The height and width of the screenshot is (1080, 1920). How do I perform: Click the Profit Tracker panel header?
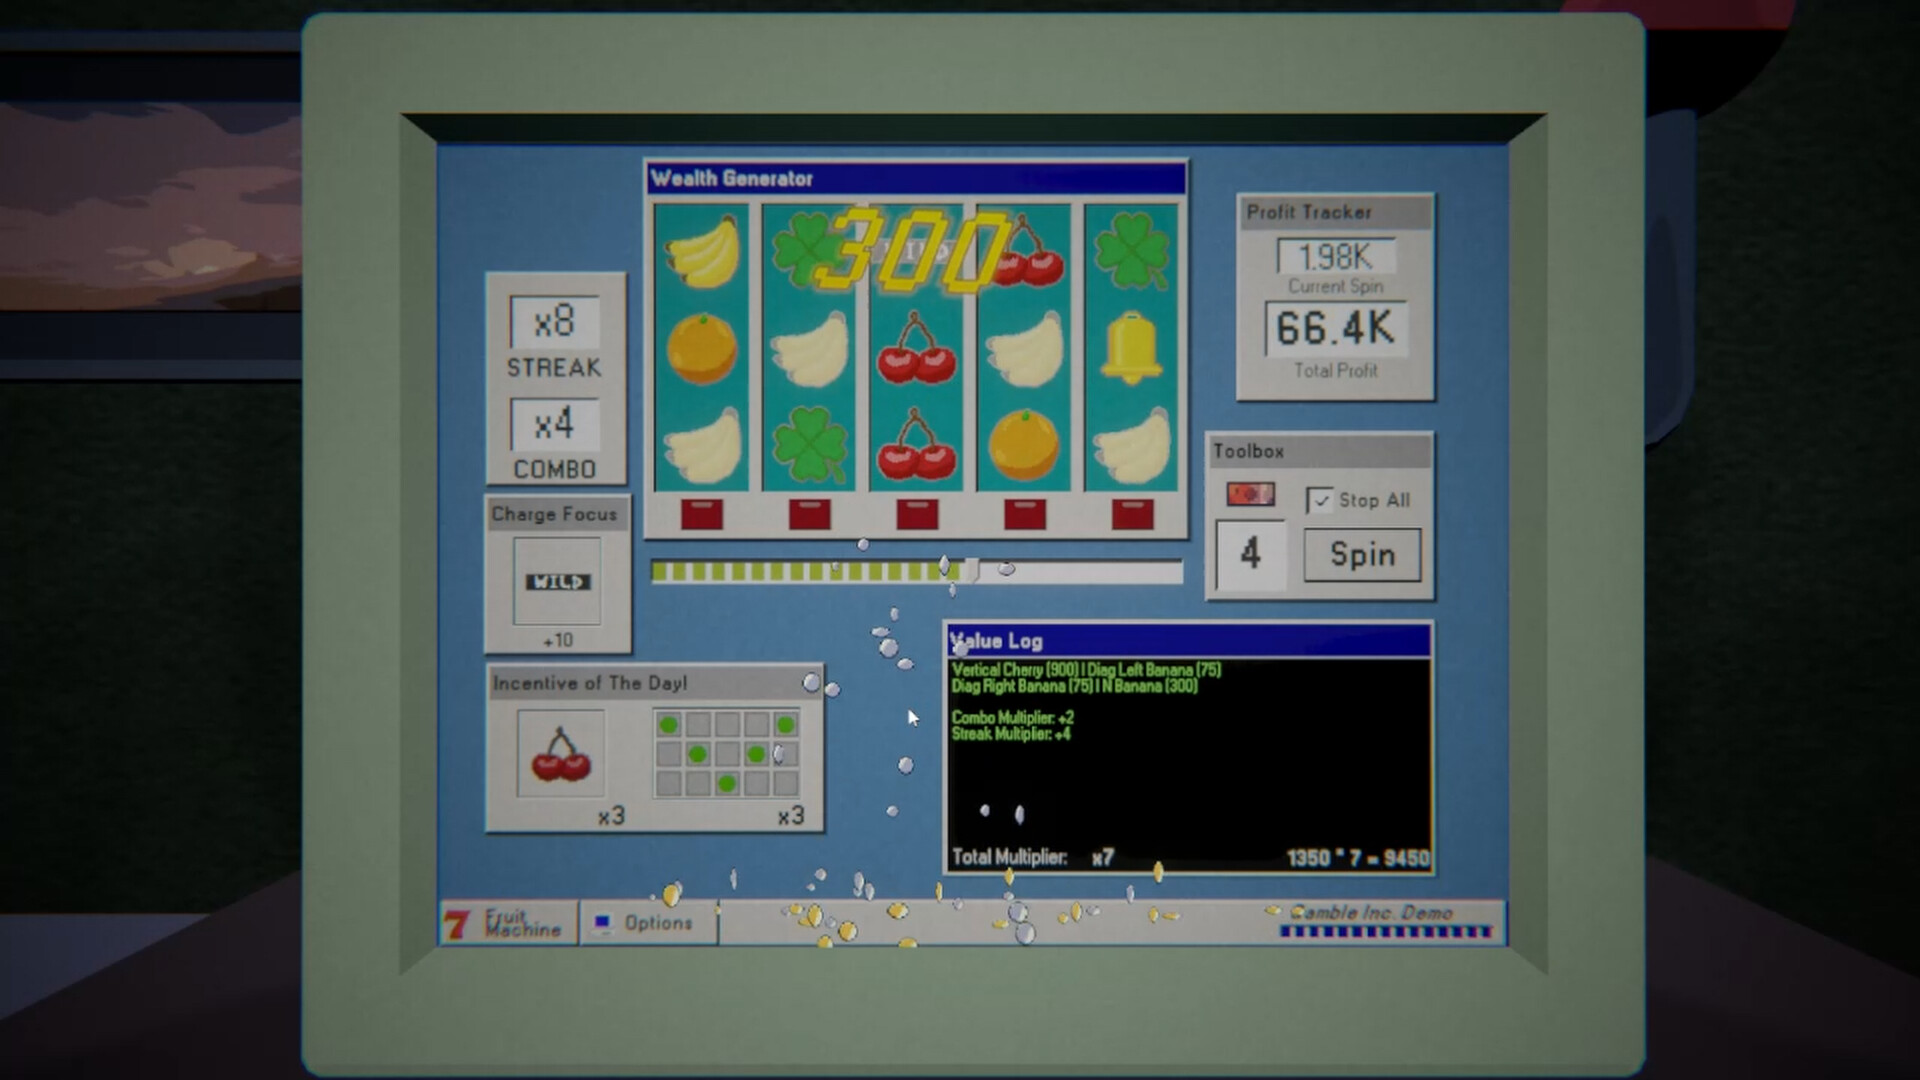(x=1335, y=212)
